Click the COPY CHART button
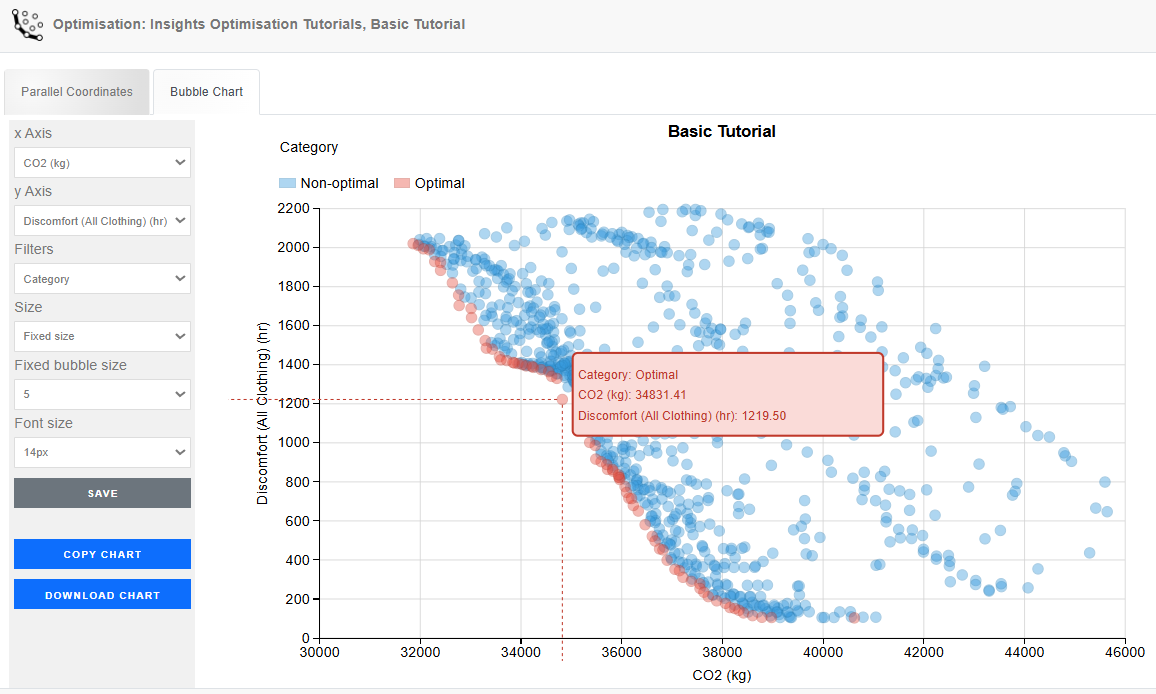This screenshot has width=1156, height=694. pyautogui.click(x=102, y=554)
